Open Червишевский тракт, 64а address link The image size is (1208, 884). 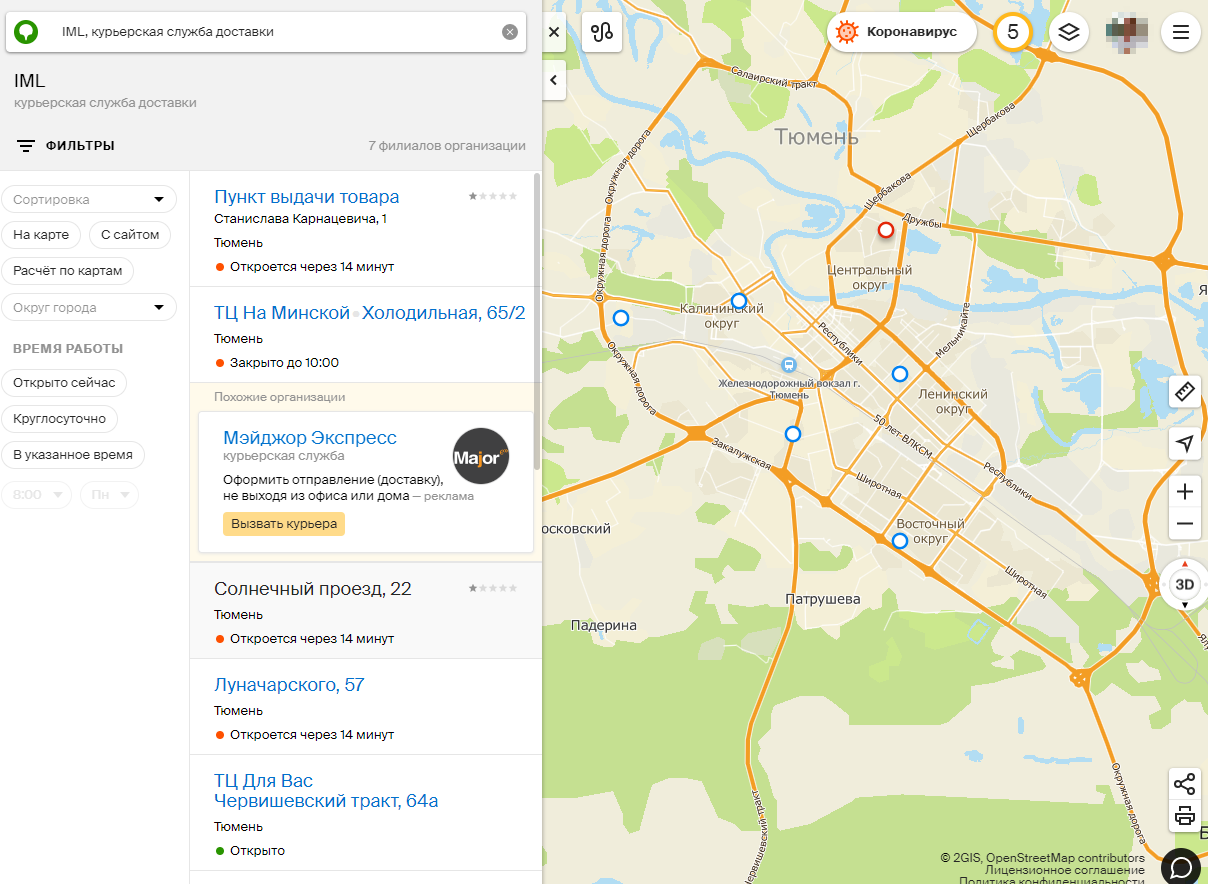pos(326,801)
